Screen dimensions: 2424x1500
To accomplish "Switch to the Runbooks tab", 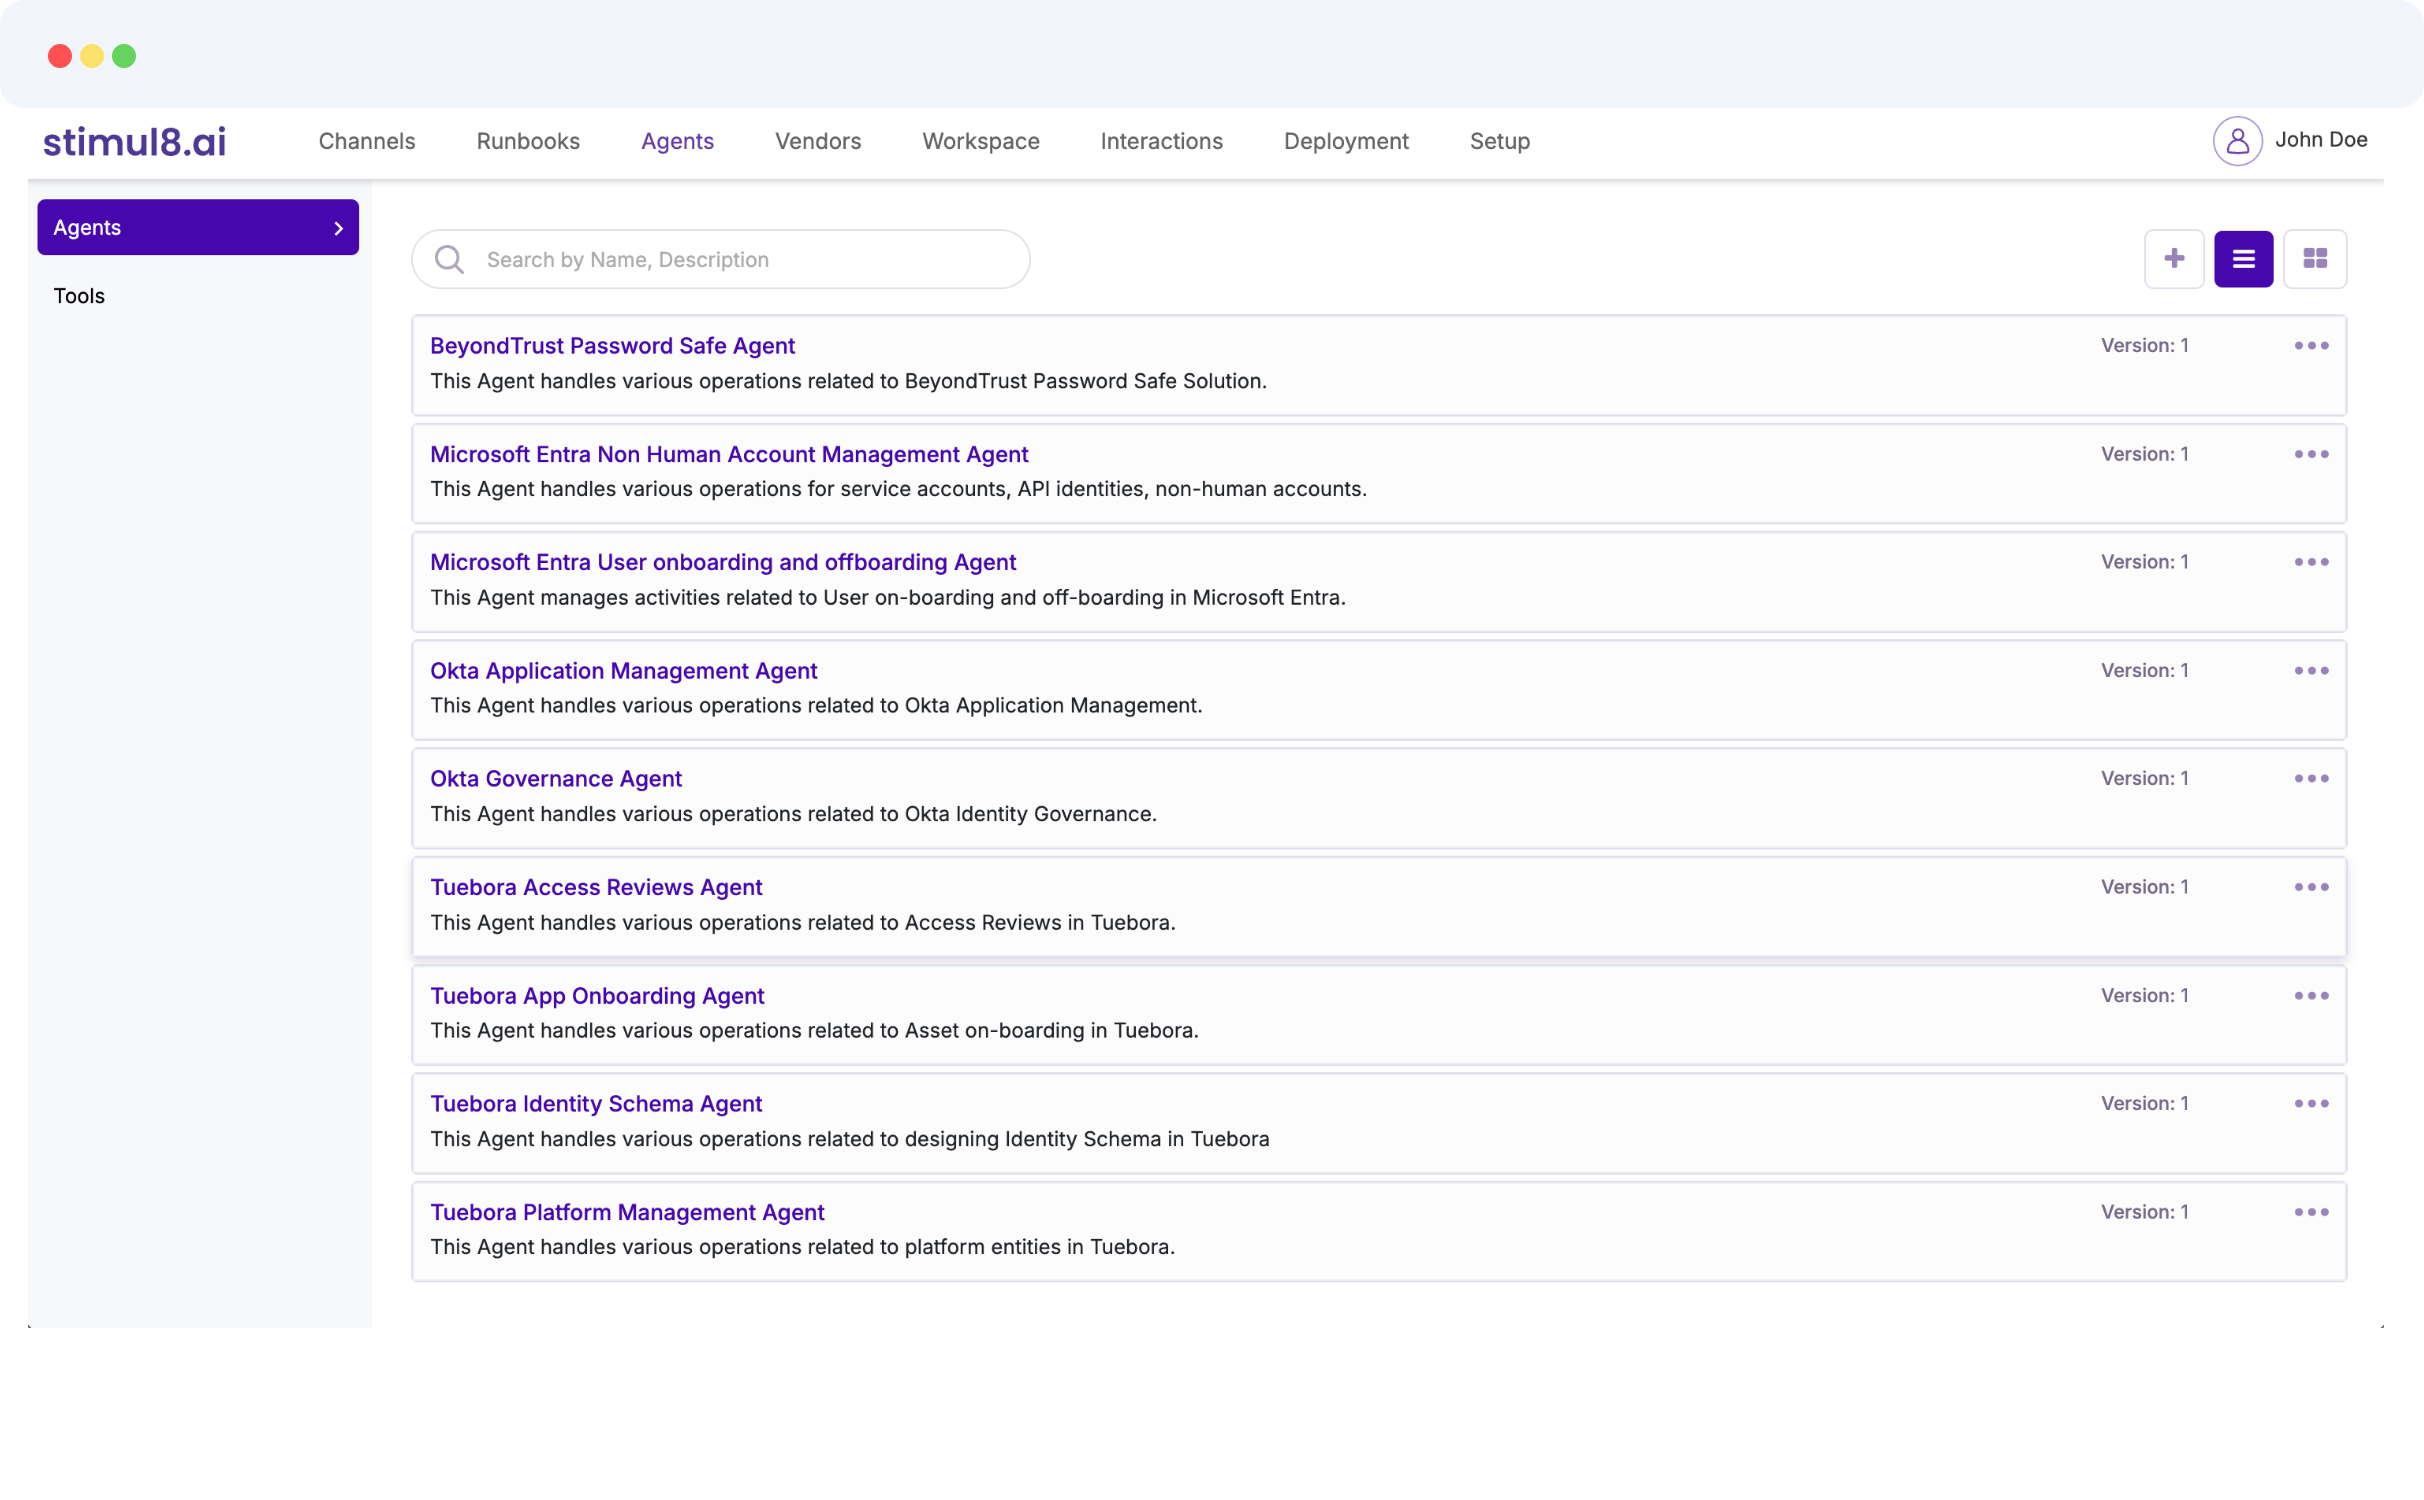I will (x=528, y=141).
